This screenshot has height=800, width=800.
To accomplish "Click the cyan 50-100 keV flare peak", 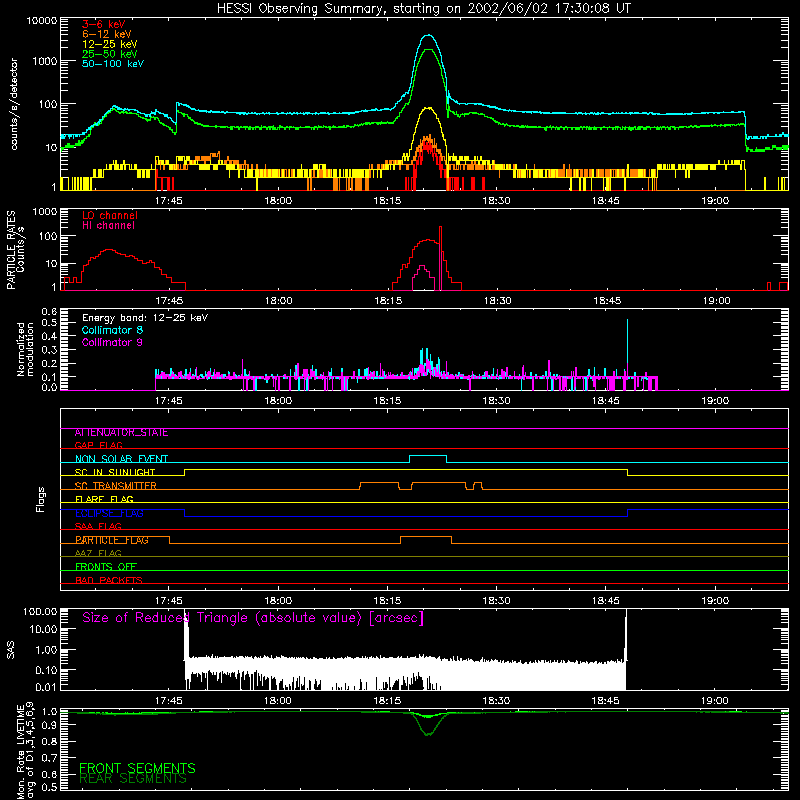I will click(429, 36).
